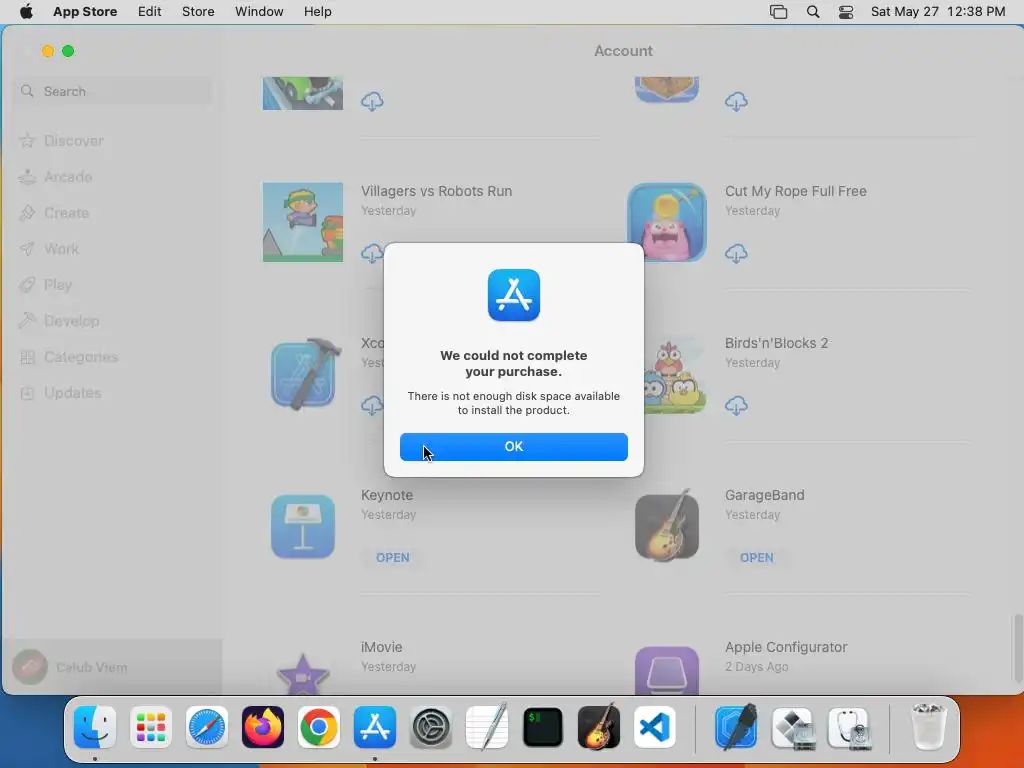Dismiss the dialog with OK button

click(513, 447)
